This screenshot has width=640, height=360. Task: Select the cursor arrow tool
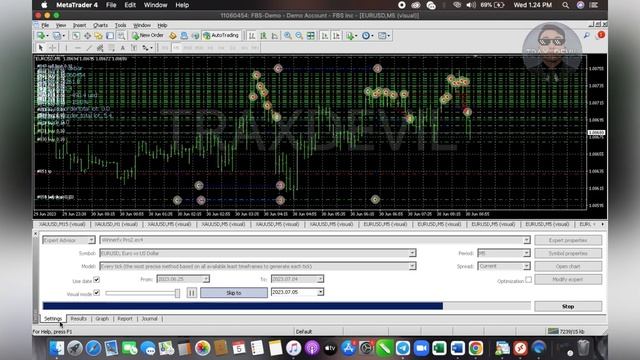point(40,48)
